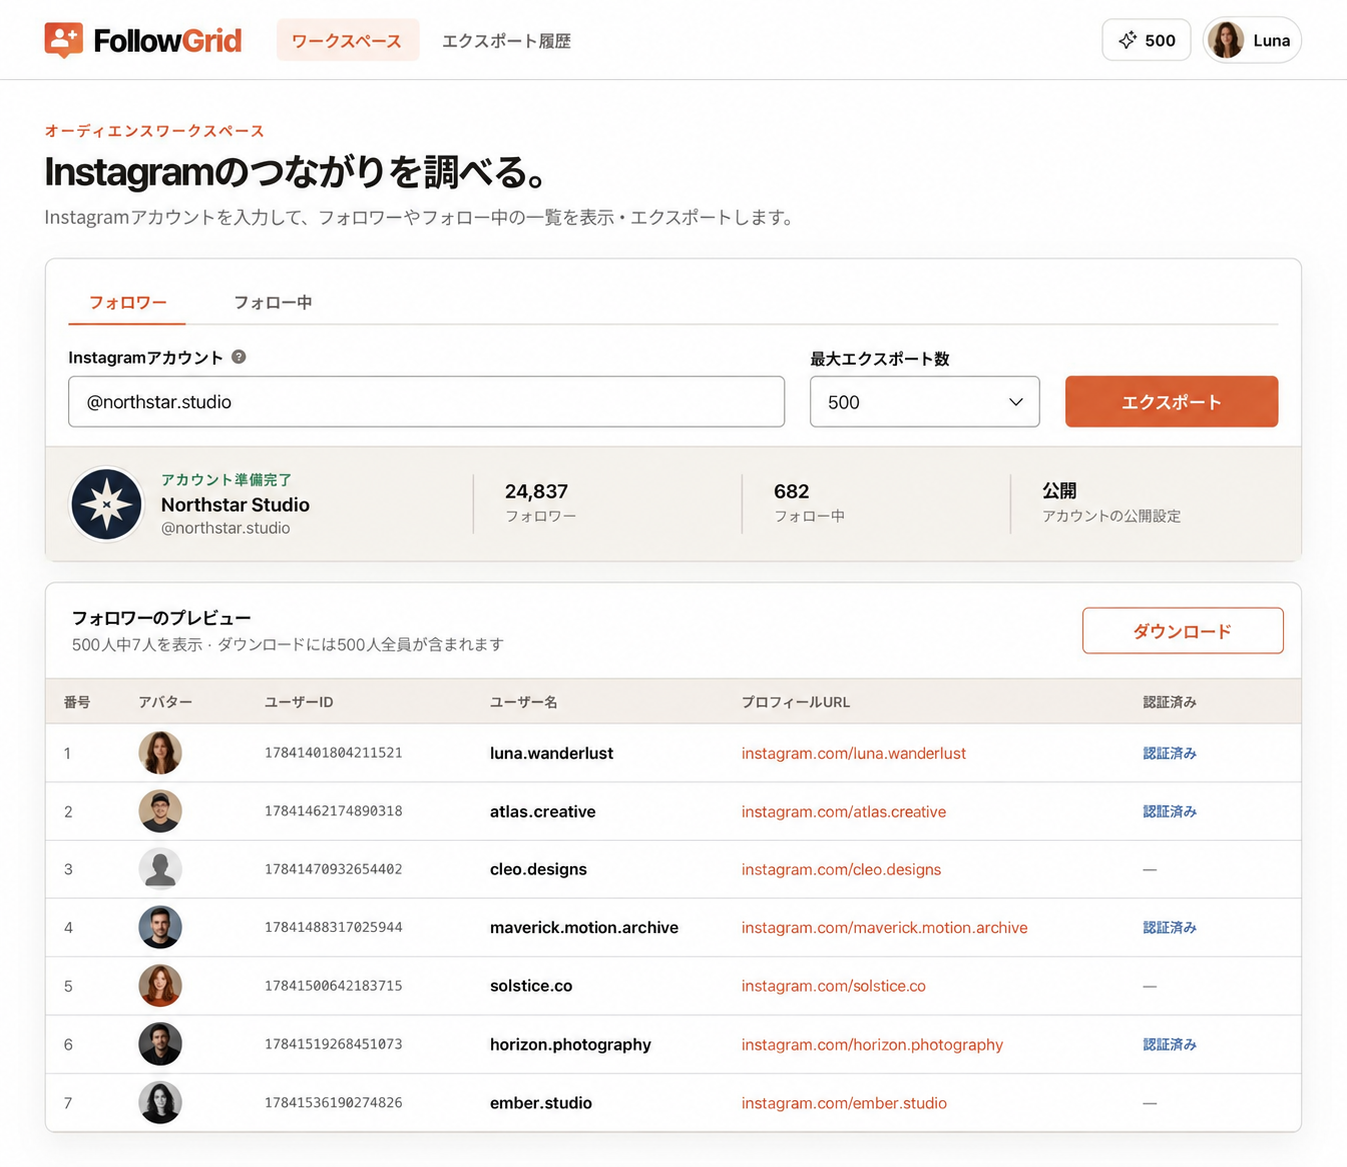Click the username horizon.photography

570,1044
